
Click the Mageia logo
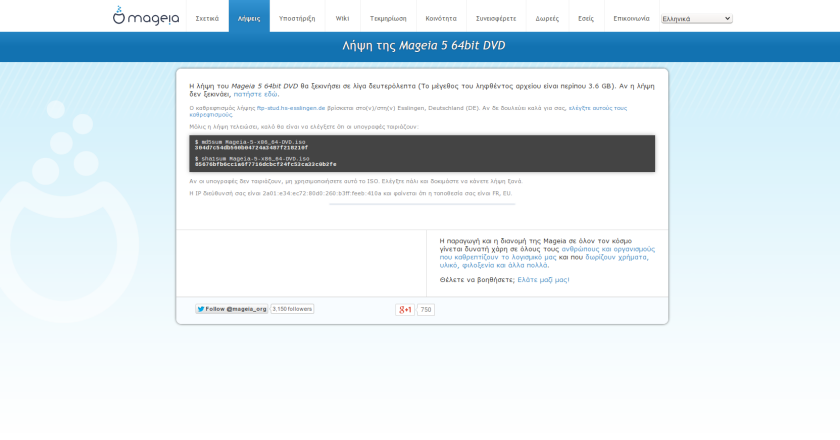[146, 16]
